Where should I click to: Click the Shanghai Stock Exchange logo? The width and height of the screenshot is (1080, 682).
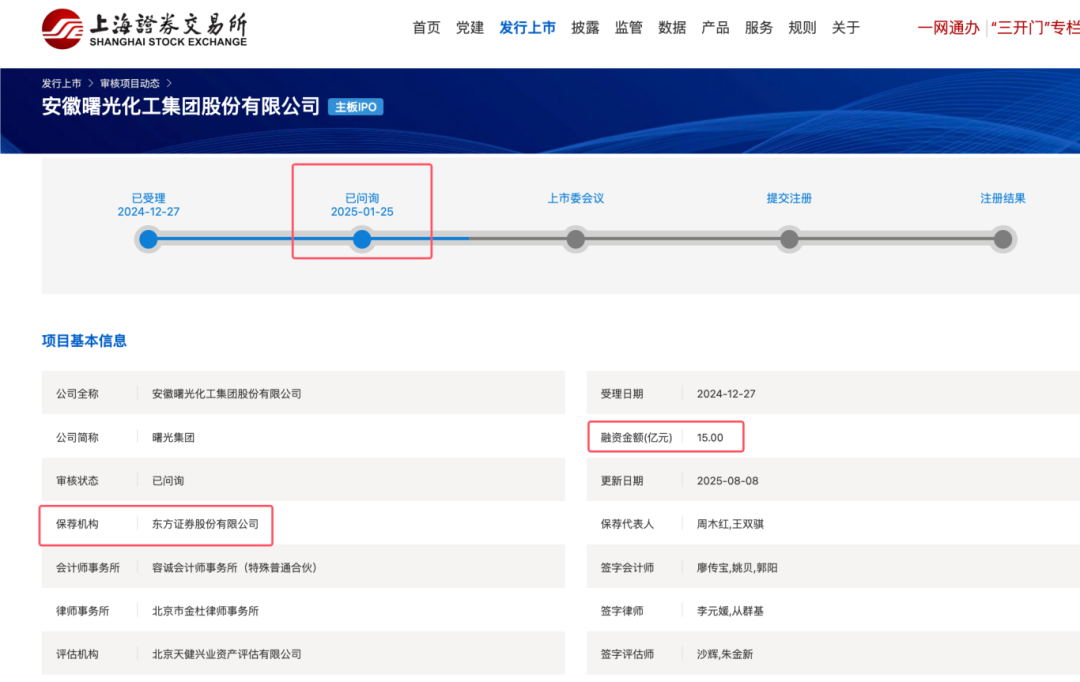[x=144, y=29]
